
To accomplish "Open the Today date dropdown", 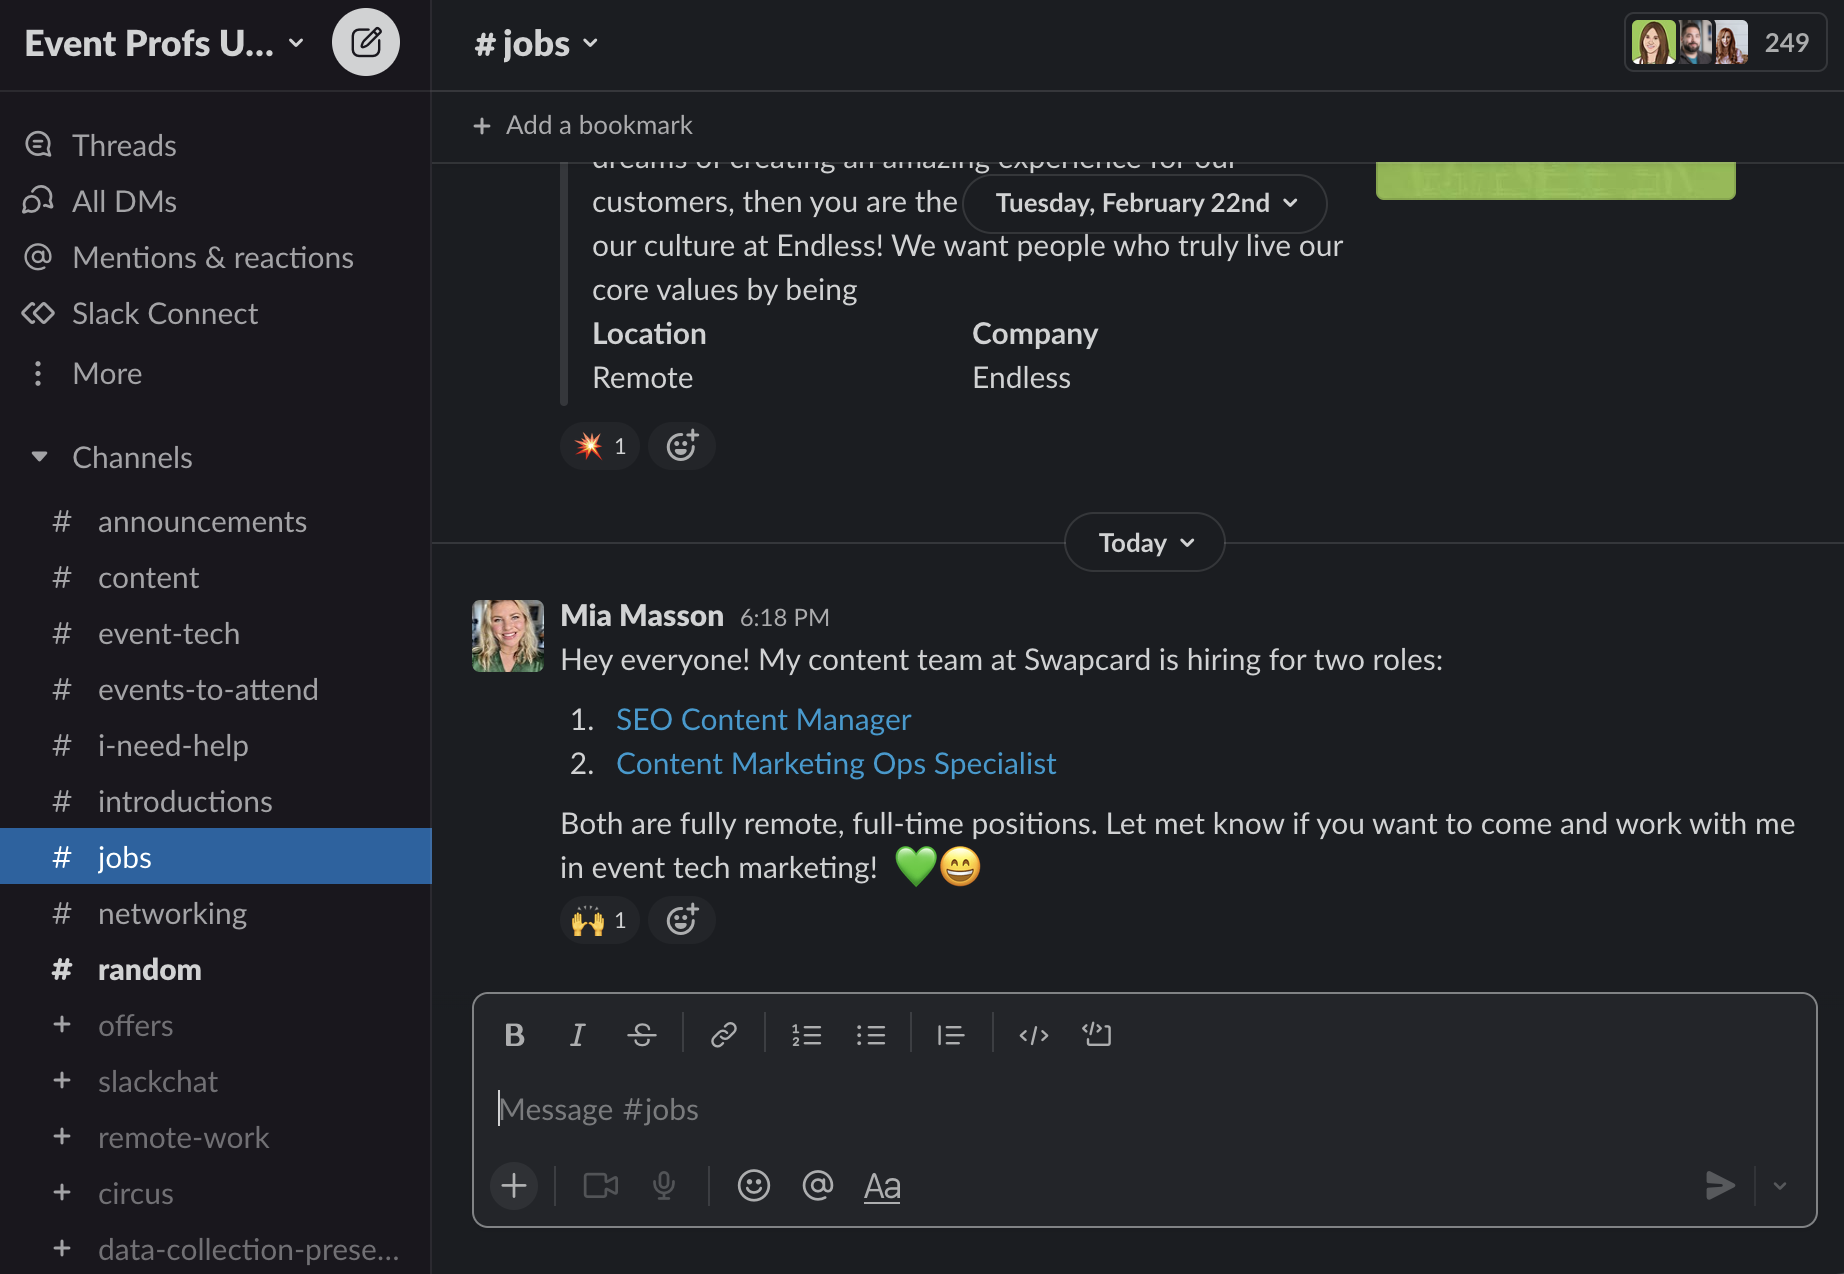I will coord(1145,542).
